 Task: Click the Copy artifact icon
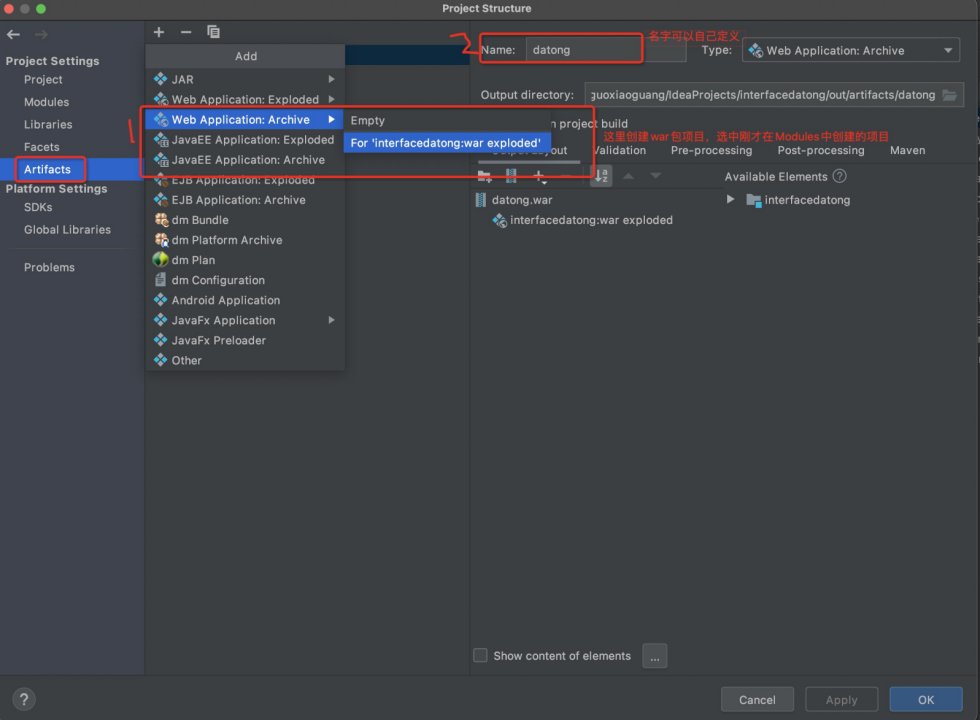click(x=213, y=32)
